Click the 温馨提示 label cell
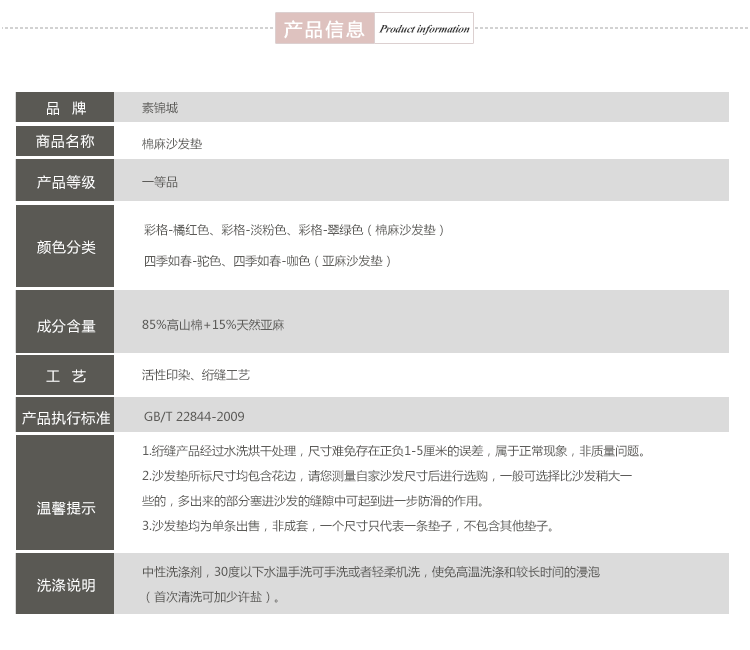Screen dimensions: 750x650 tap(65, 493)
